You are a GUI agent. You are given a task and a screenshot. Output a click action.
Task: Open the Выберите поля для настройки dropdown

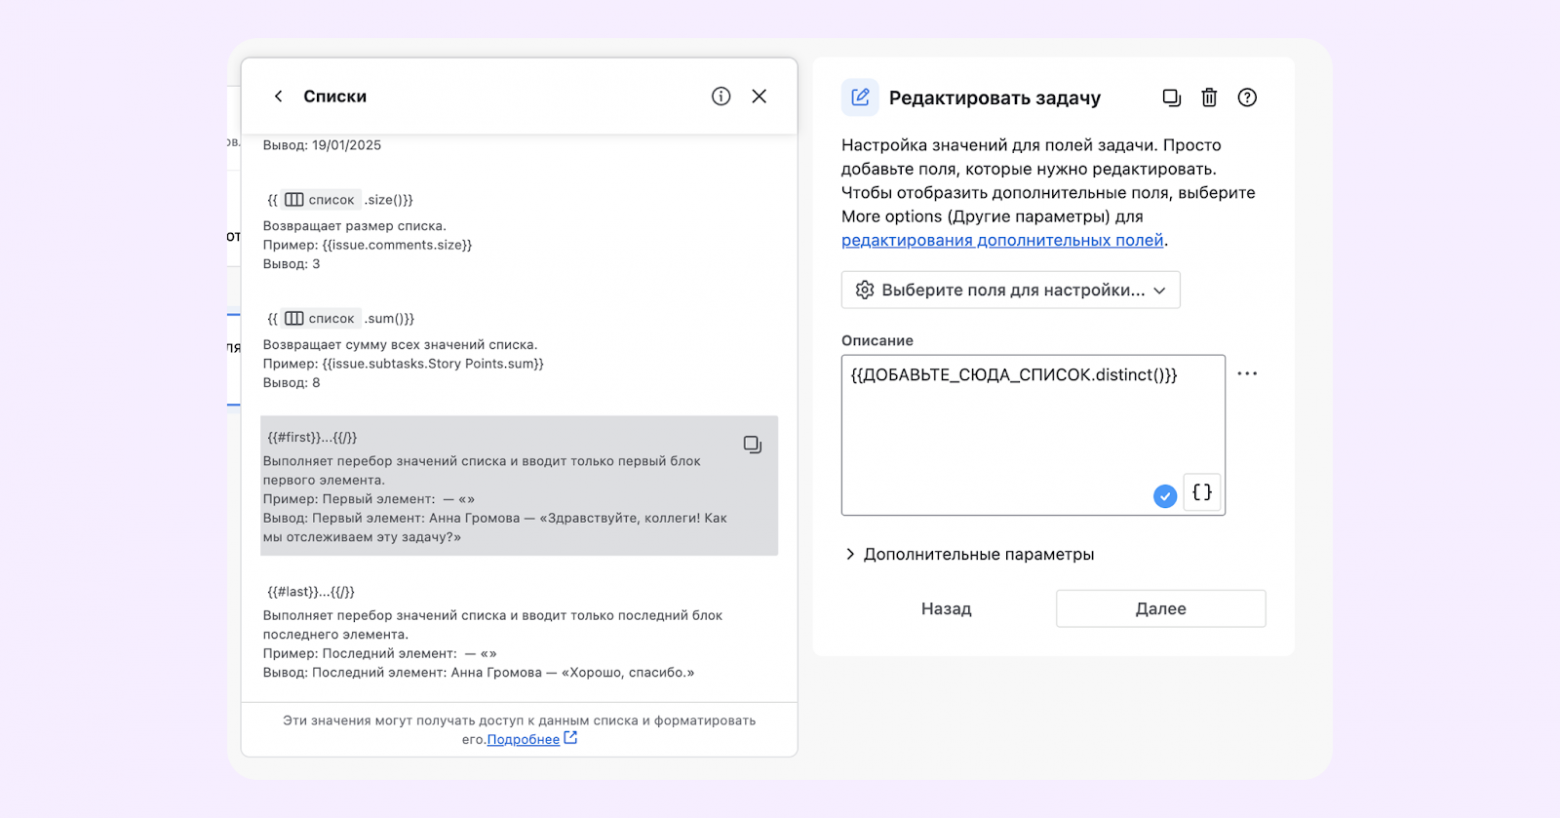pyautogui.click(x=1008, y=289)
